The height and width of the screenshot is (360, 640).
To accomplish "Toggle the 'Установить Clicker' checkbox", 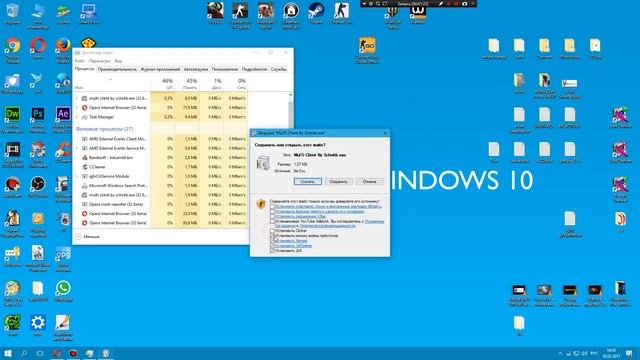I will click(272, 231).
